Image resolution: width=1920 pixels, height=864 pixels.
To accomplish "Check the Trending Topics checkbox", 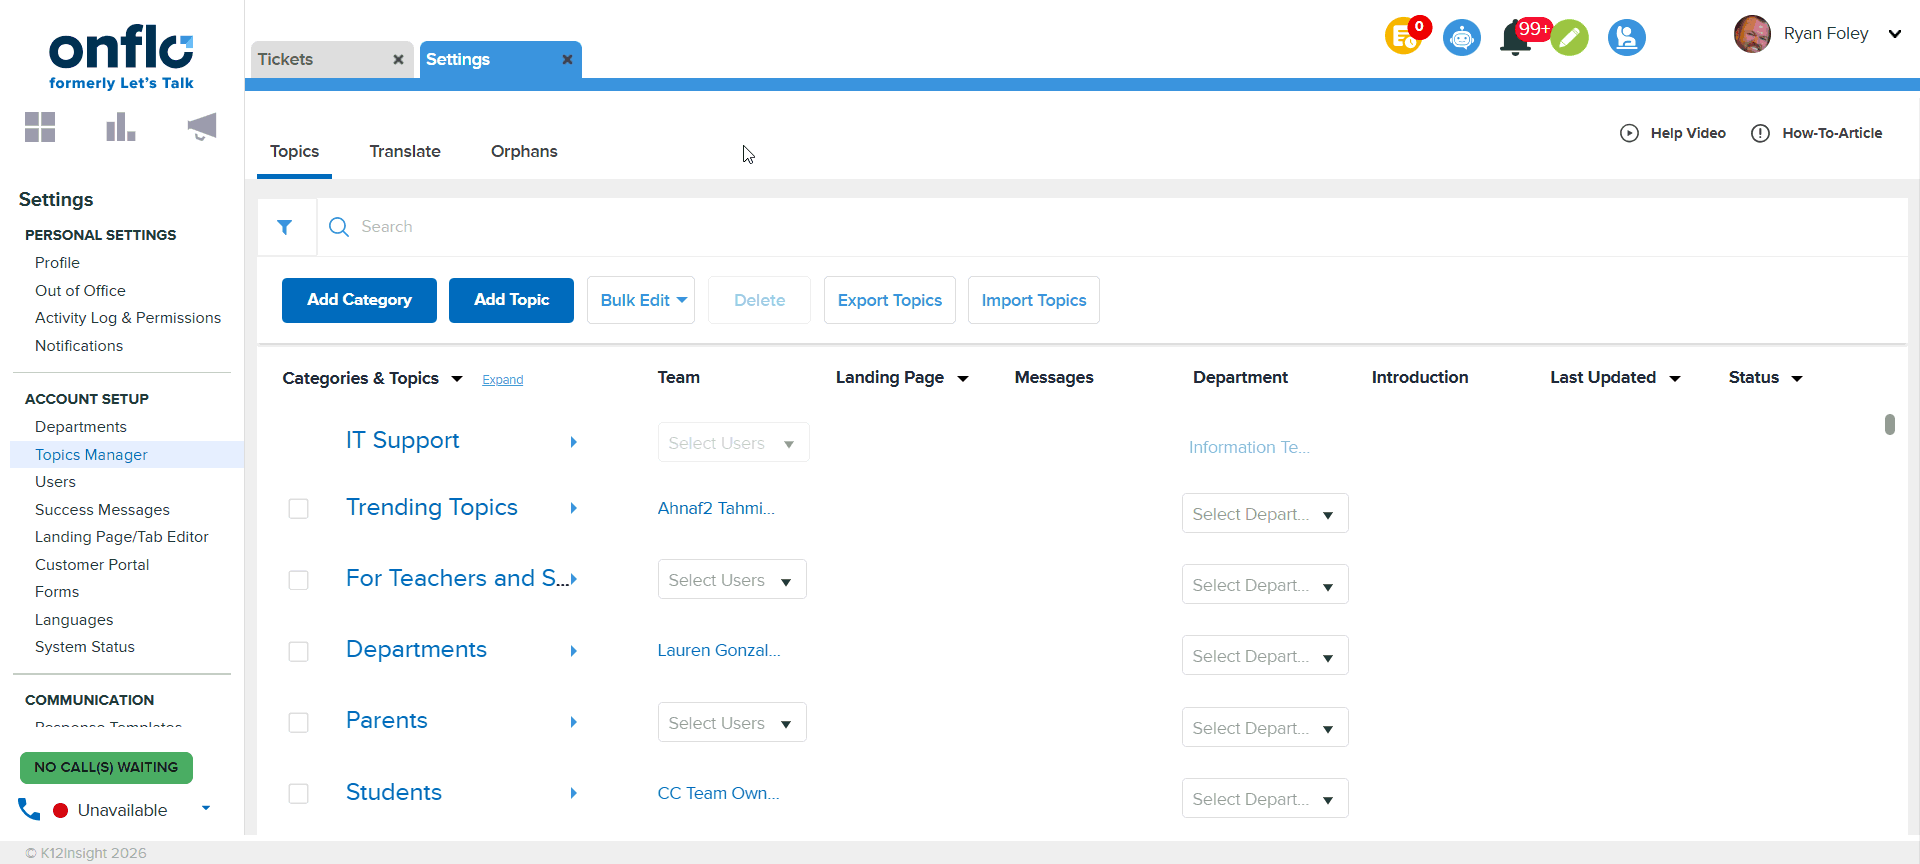I will 298,509.
